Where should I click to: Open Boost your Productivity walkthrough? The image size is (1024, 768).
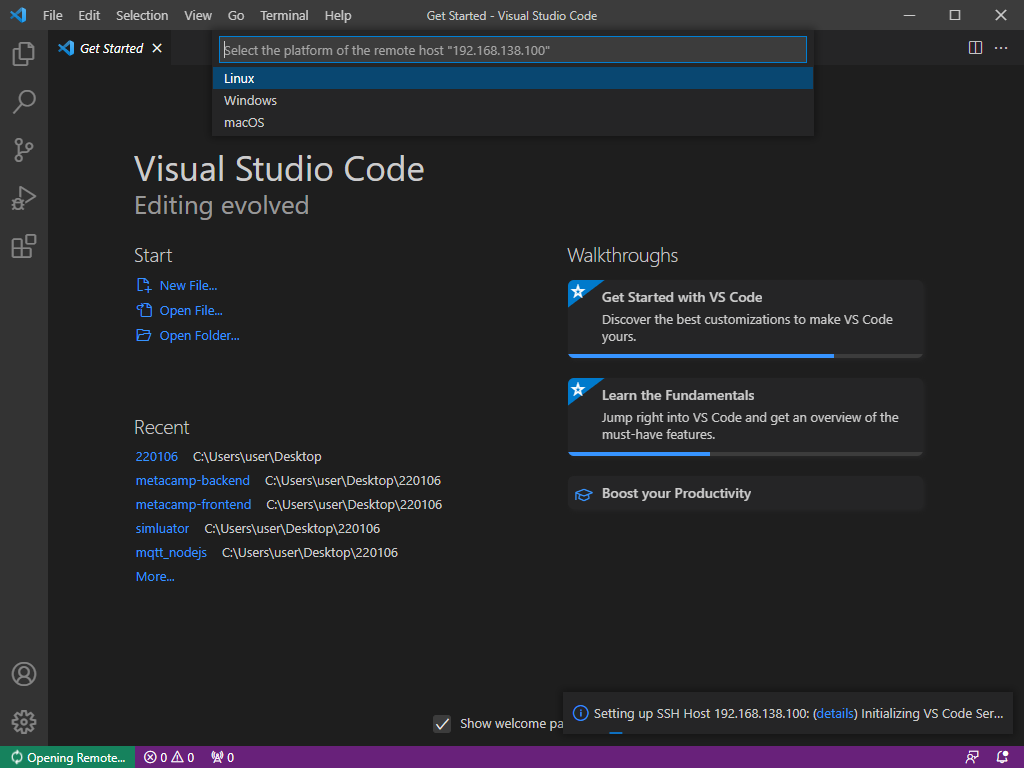(745, 493)
